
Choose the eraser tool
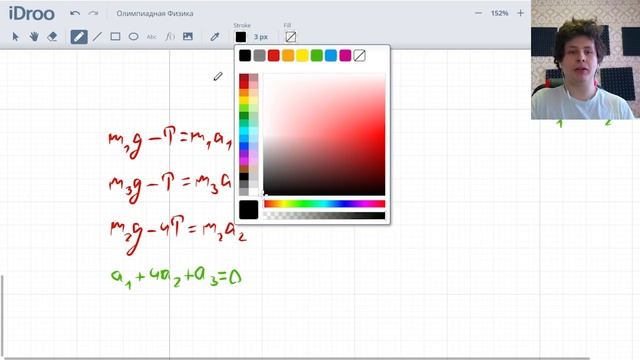pyautogui.click(x=52, y=37)
